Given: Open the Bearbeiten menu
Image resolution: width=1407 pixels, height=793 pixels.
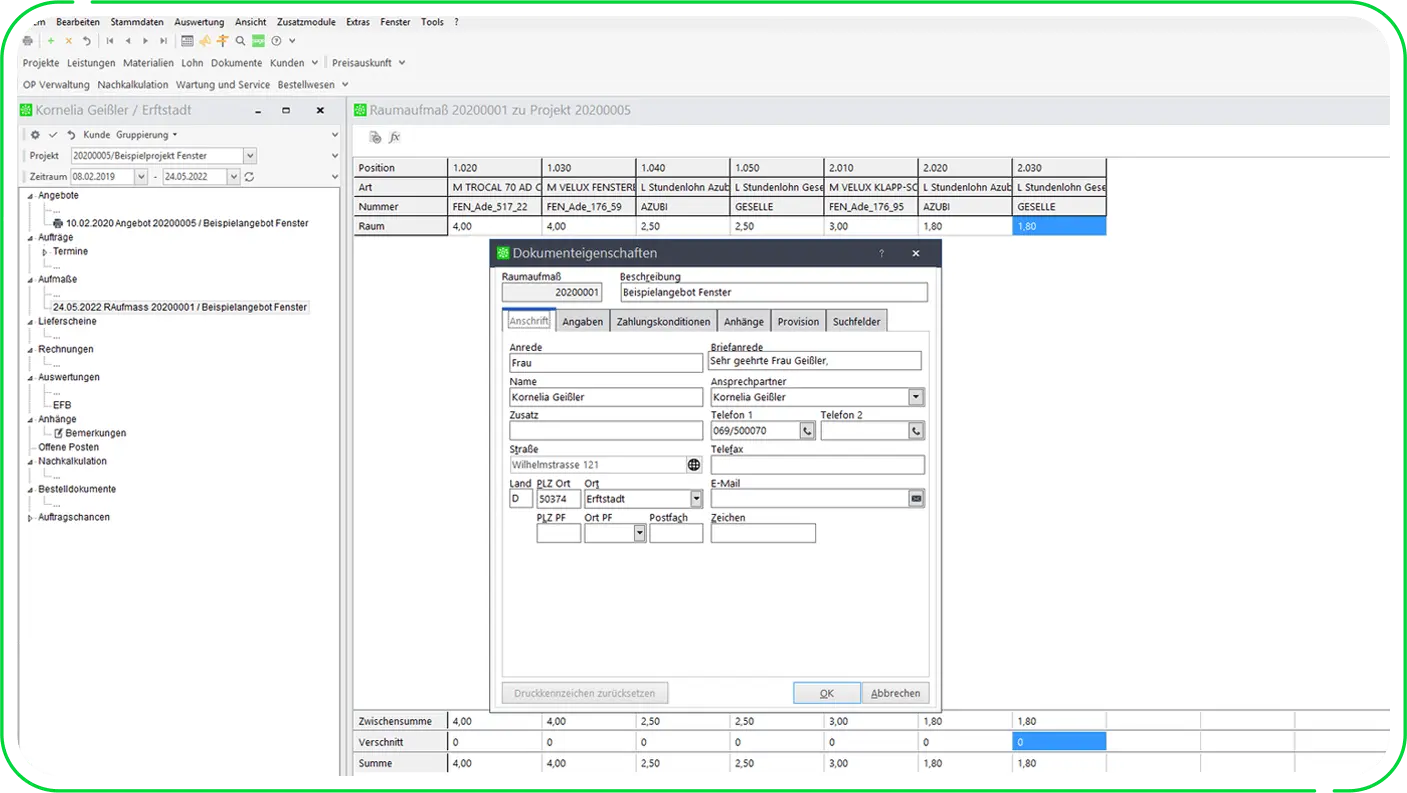Looking at the screenshot, I should coord(78,22).
